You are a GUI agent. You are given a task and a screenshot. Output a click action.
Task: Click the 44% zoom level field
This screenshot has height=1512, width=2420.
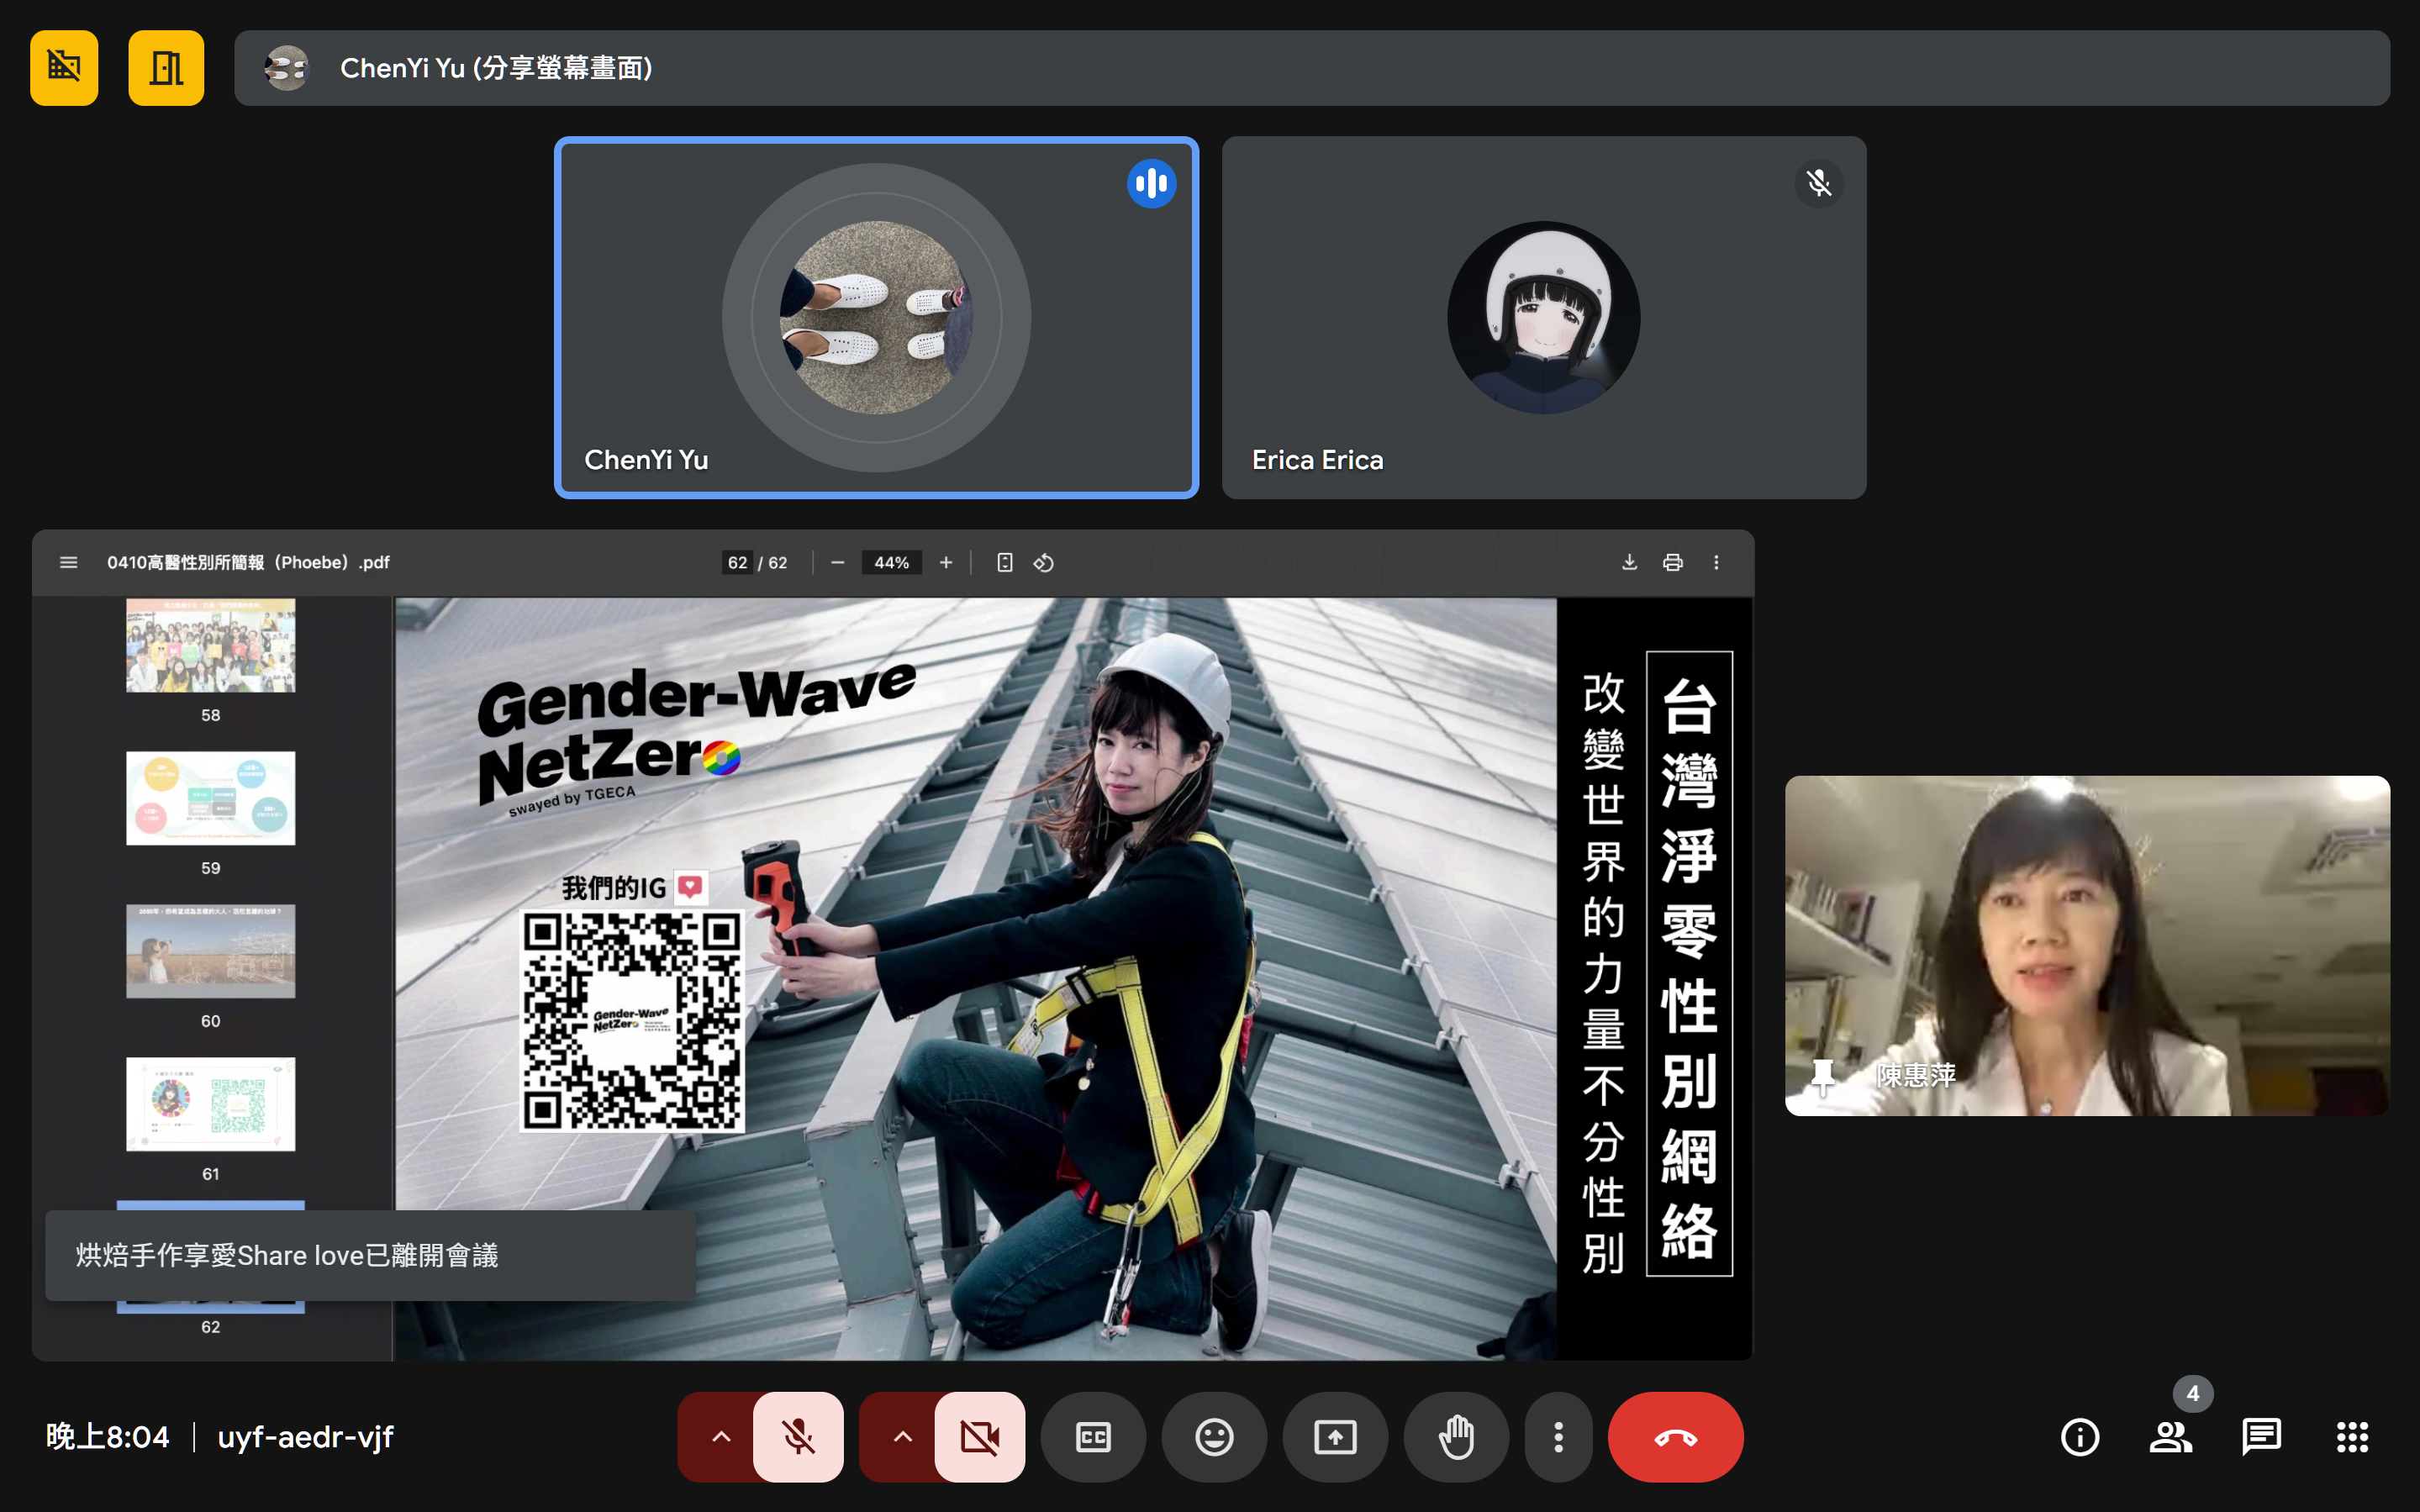(x=891, y=563)
